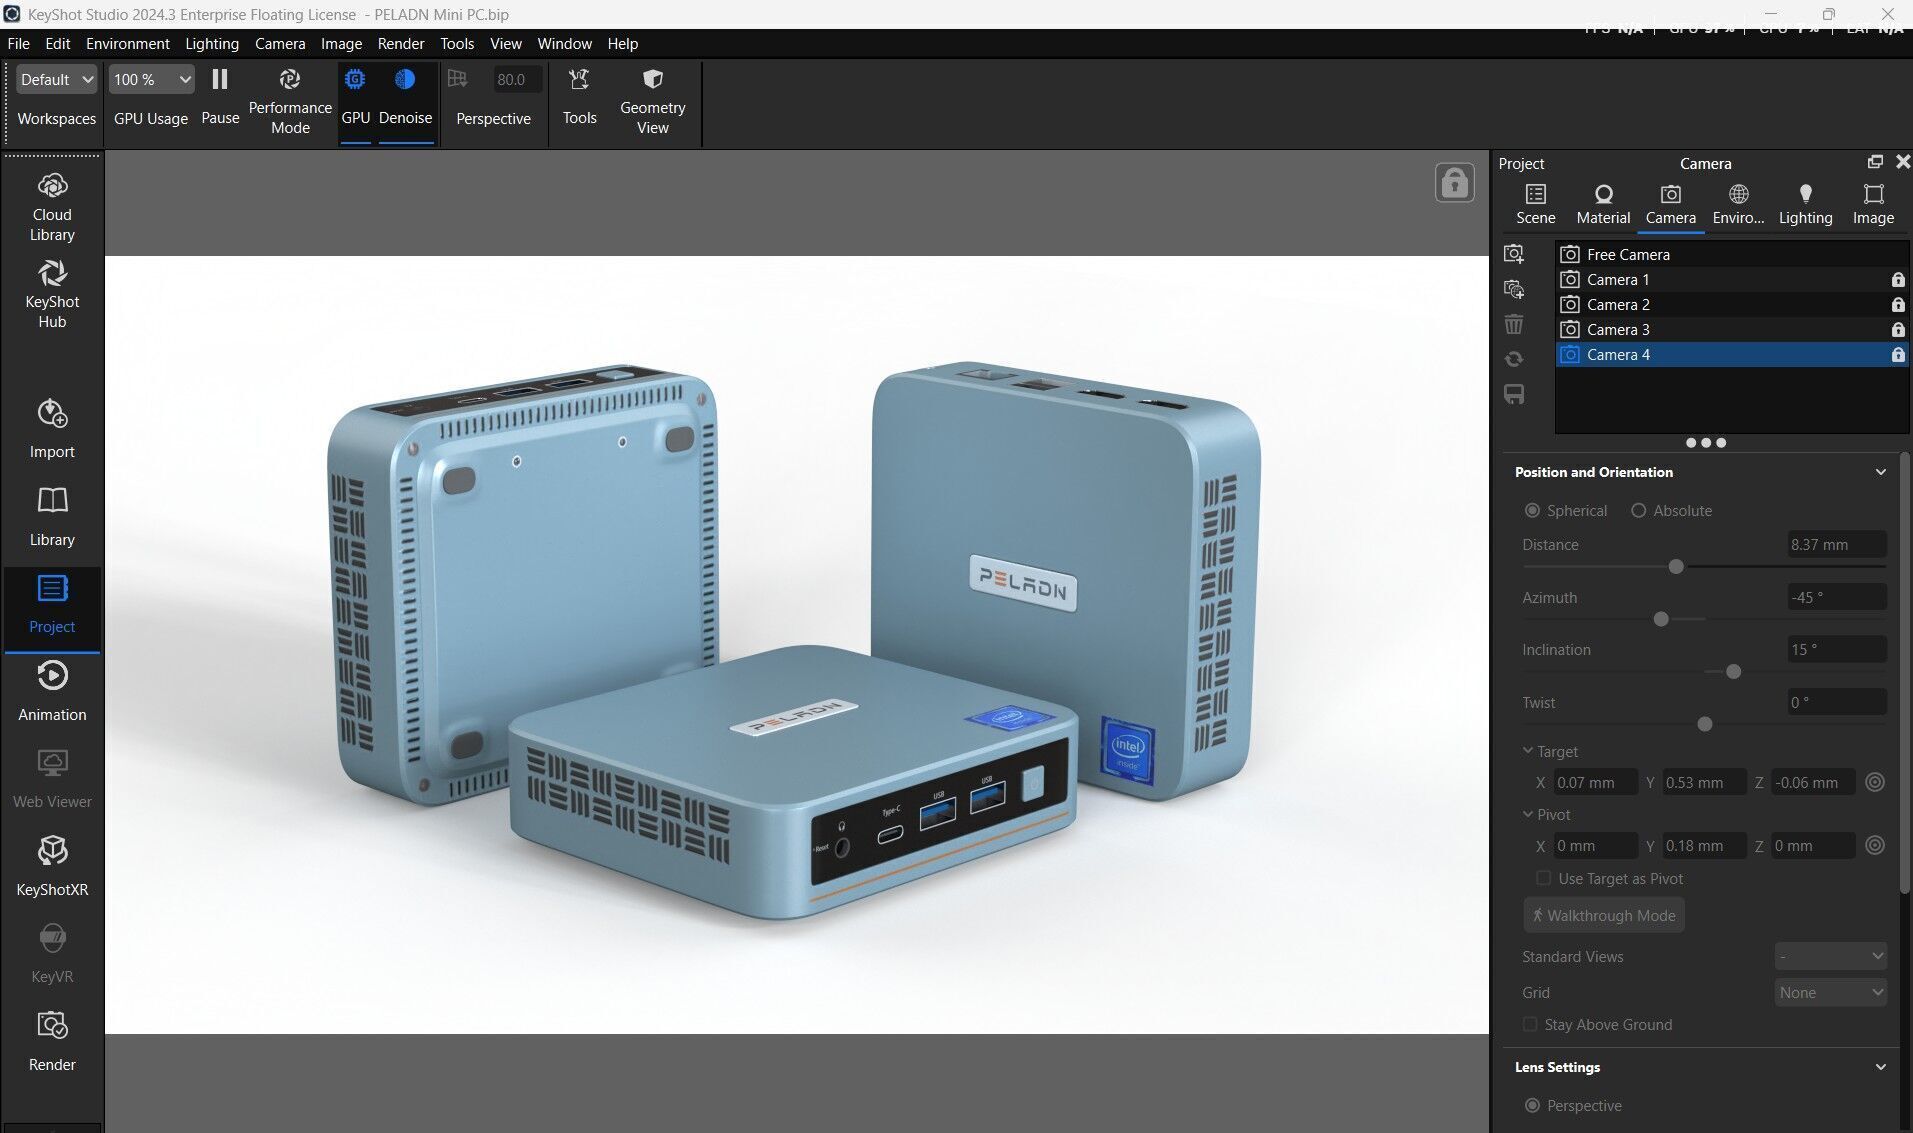Collapse the Position and Orientation section
The image size is (1913, 1133).
(x=1880, y=472)
